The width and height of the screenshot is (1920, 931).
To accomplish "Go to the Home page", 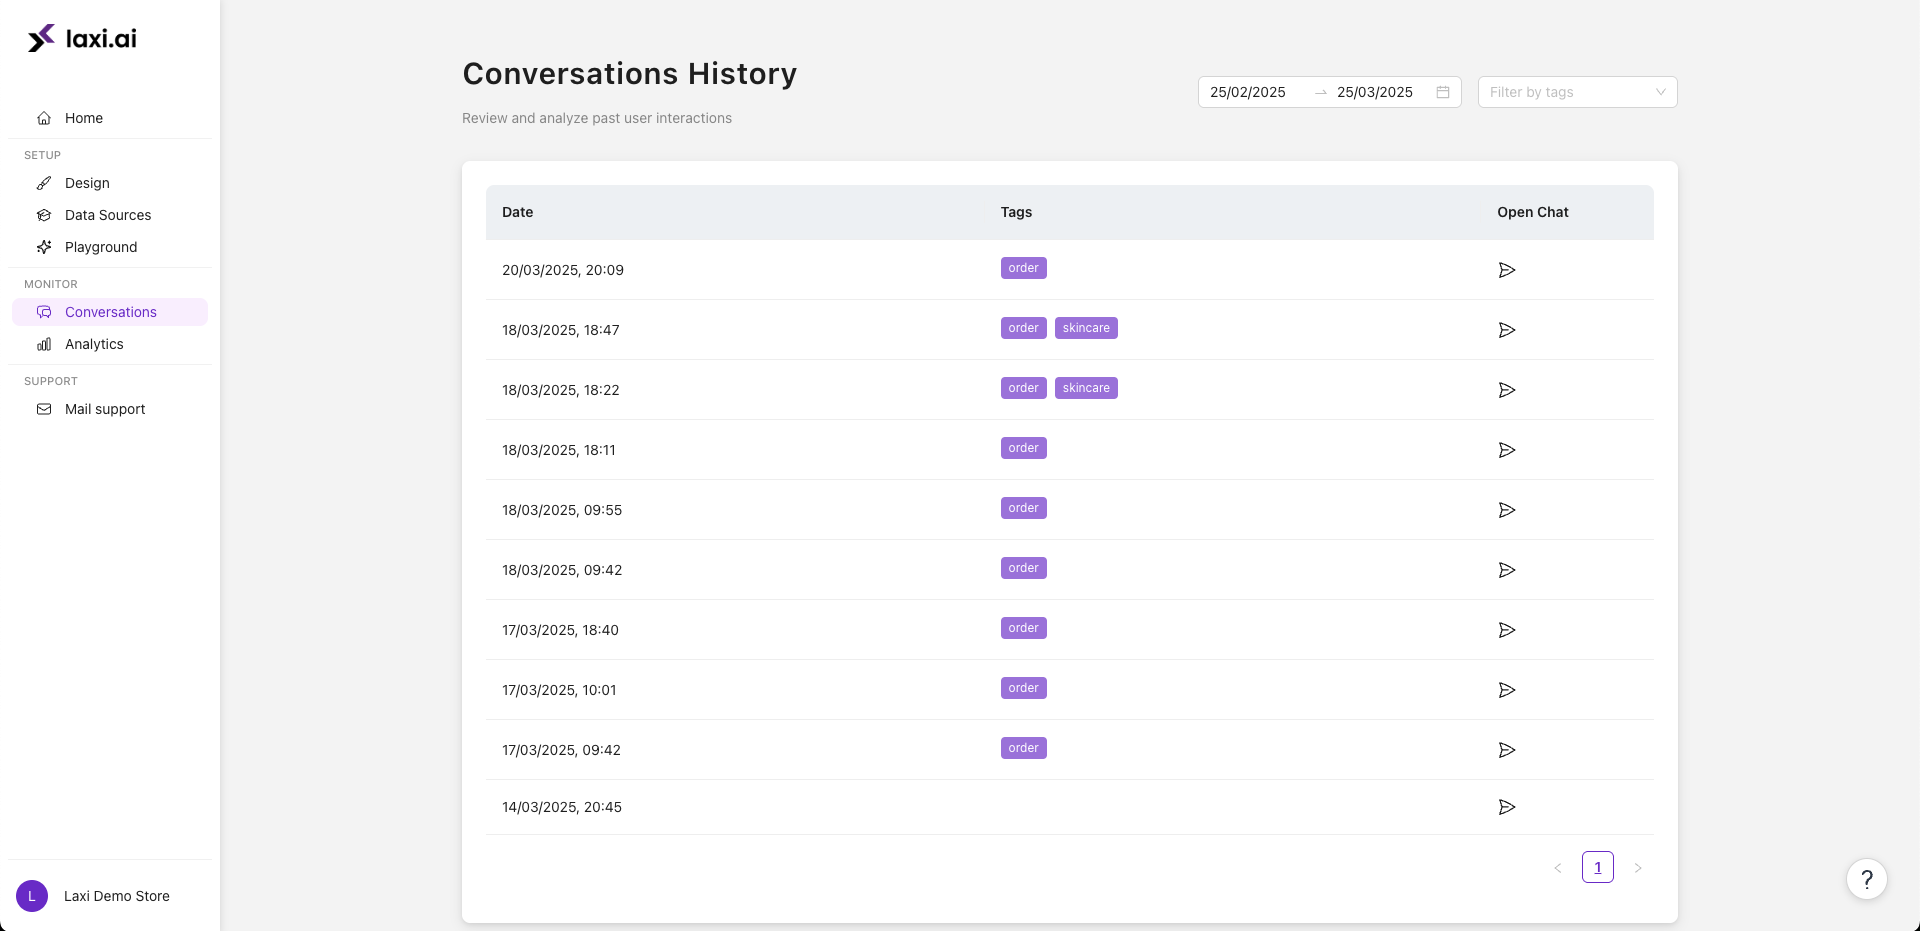I will click(84, 118).
